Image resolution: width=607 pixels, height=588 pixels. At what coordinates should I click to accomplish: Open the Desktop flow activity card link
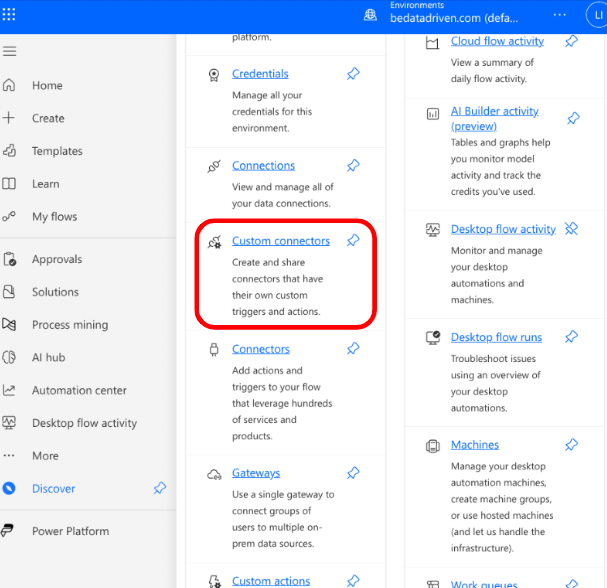(x=503, y=229)
